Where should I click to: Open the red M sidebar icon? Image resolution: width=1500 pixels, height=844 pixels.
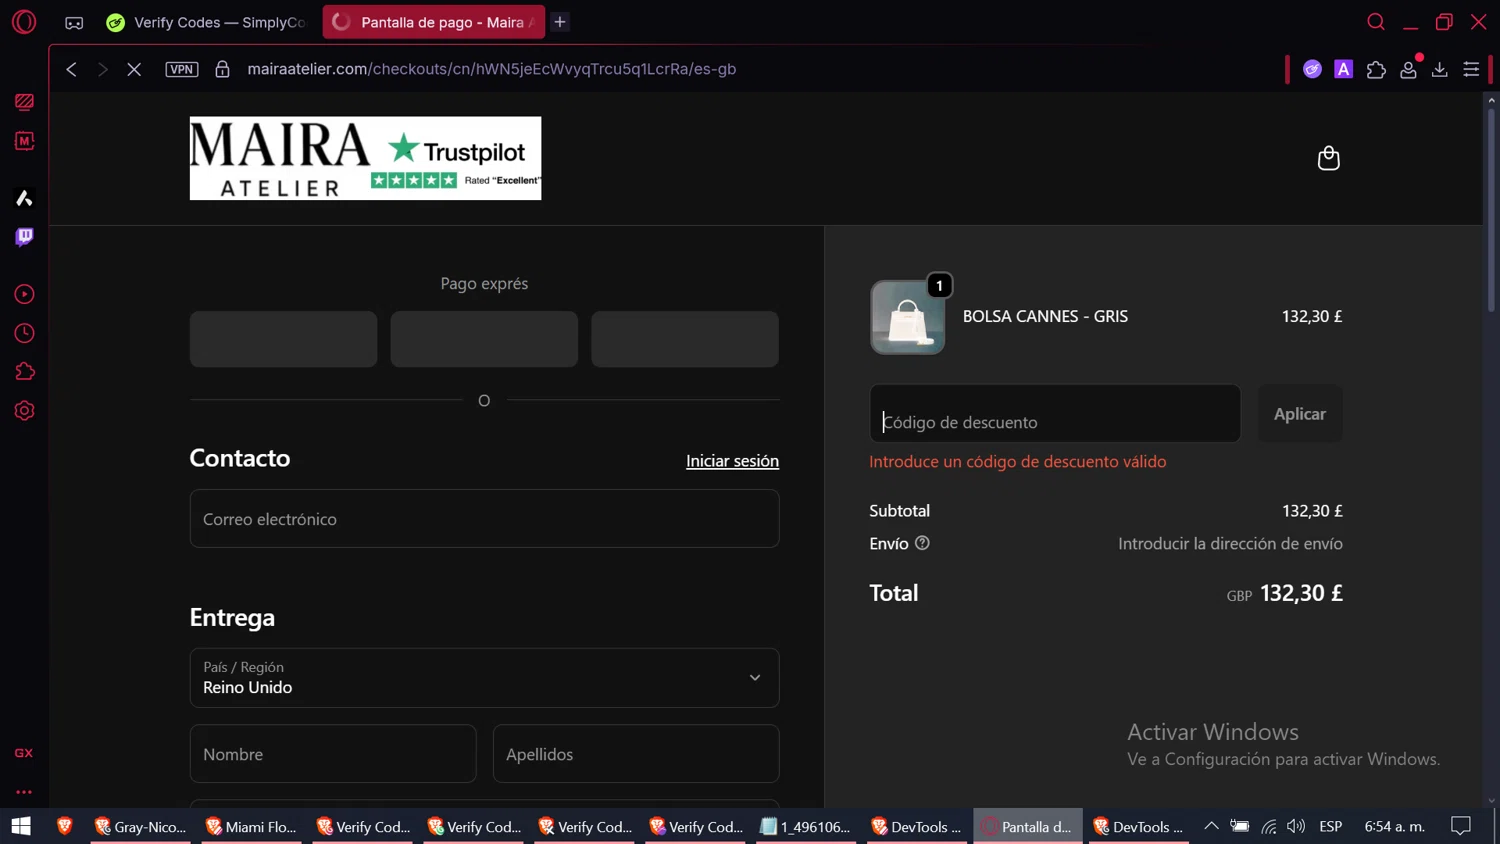coord(24,141)
